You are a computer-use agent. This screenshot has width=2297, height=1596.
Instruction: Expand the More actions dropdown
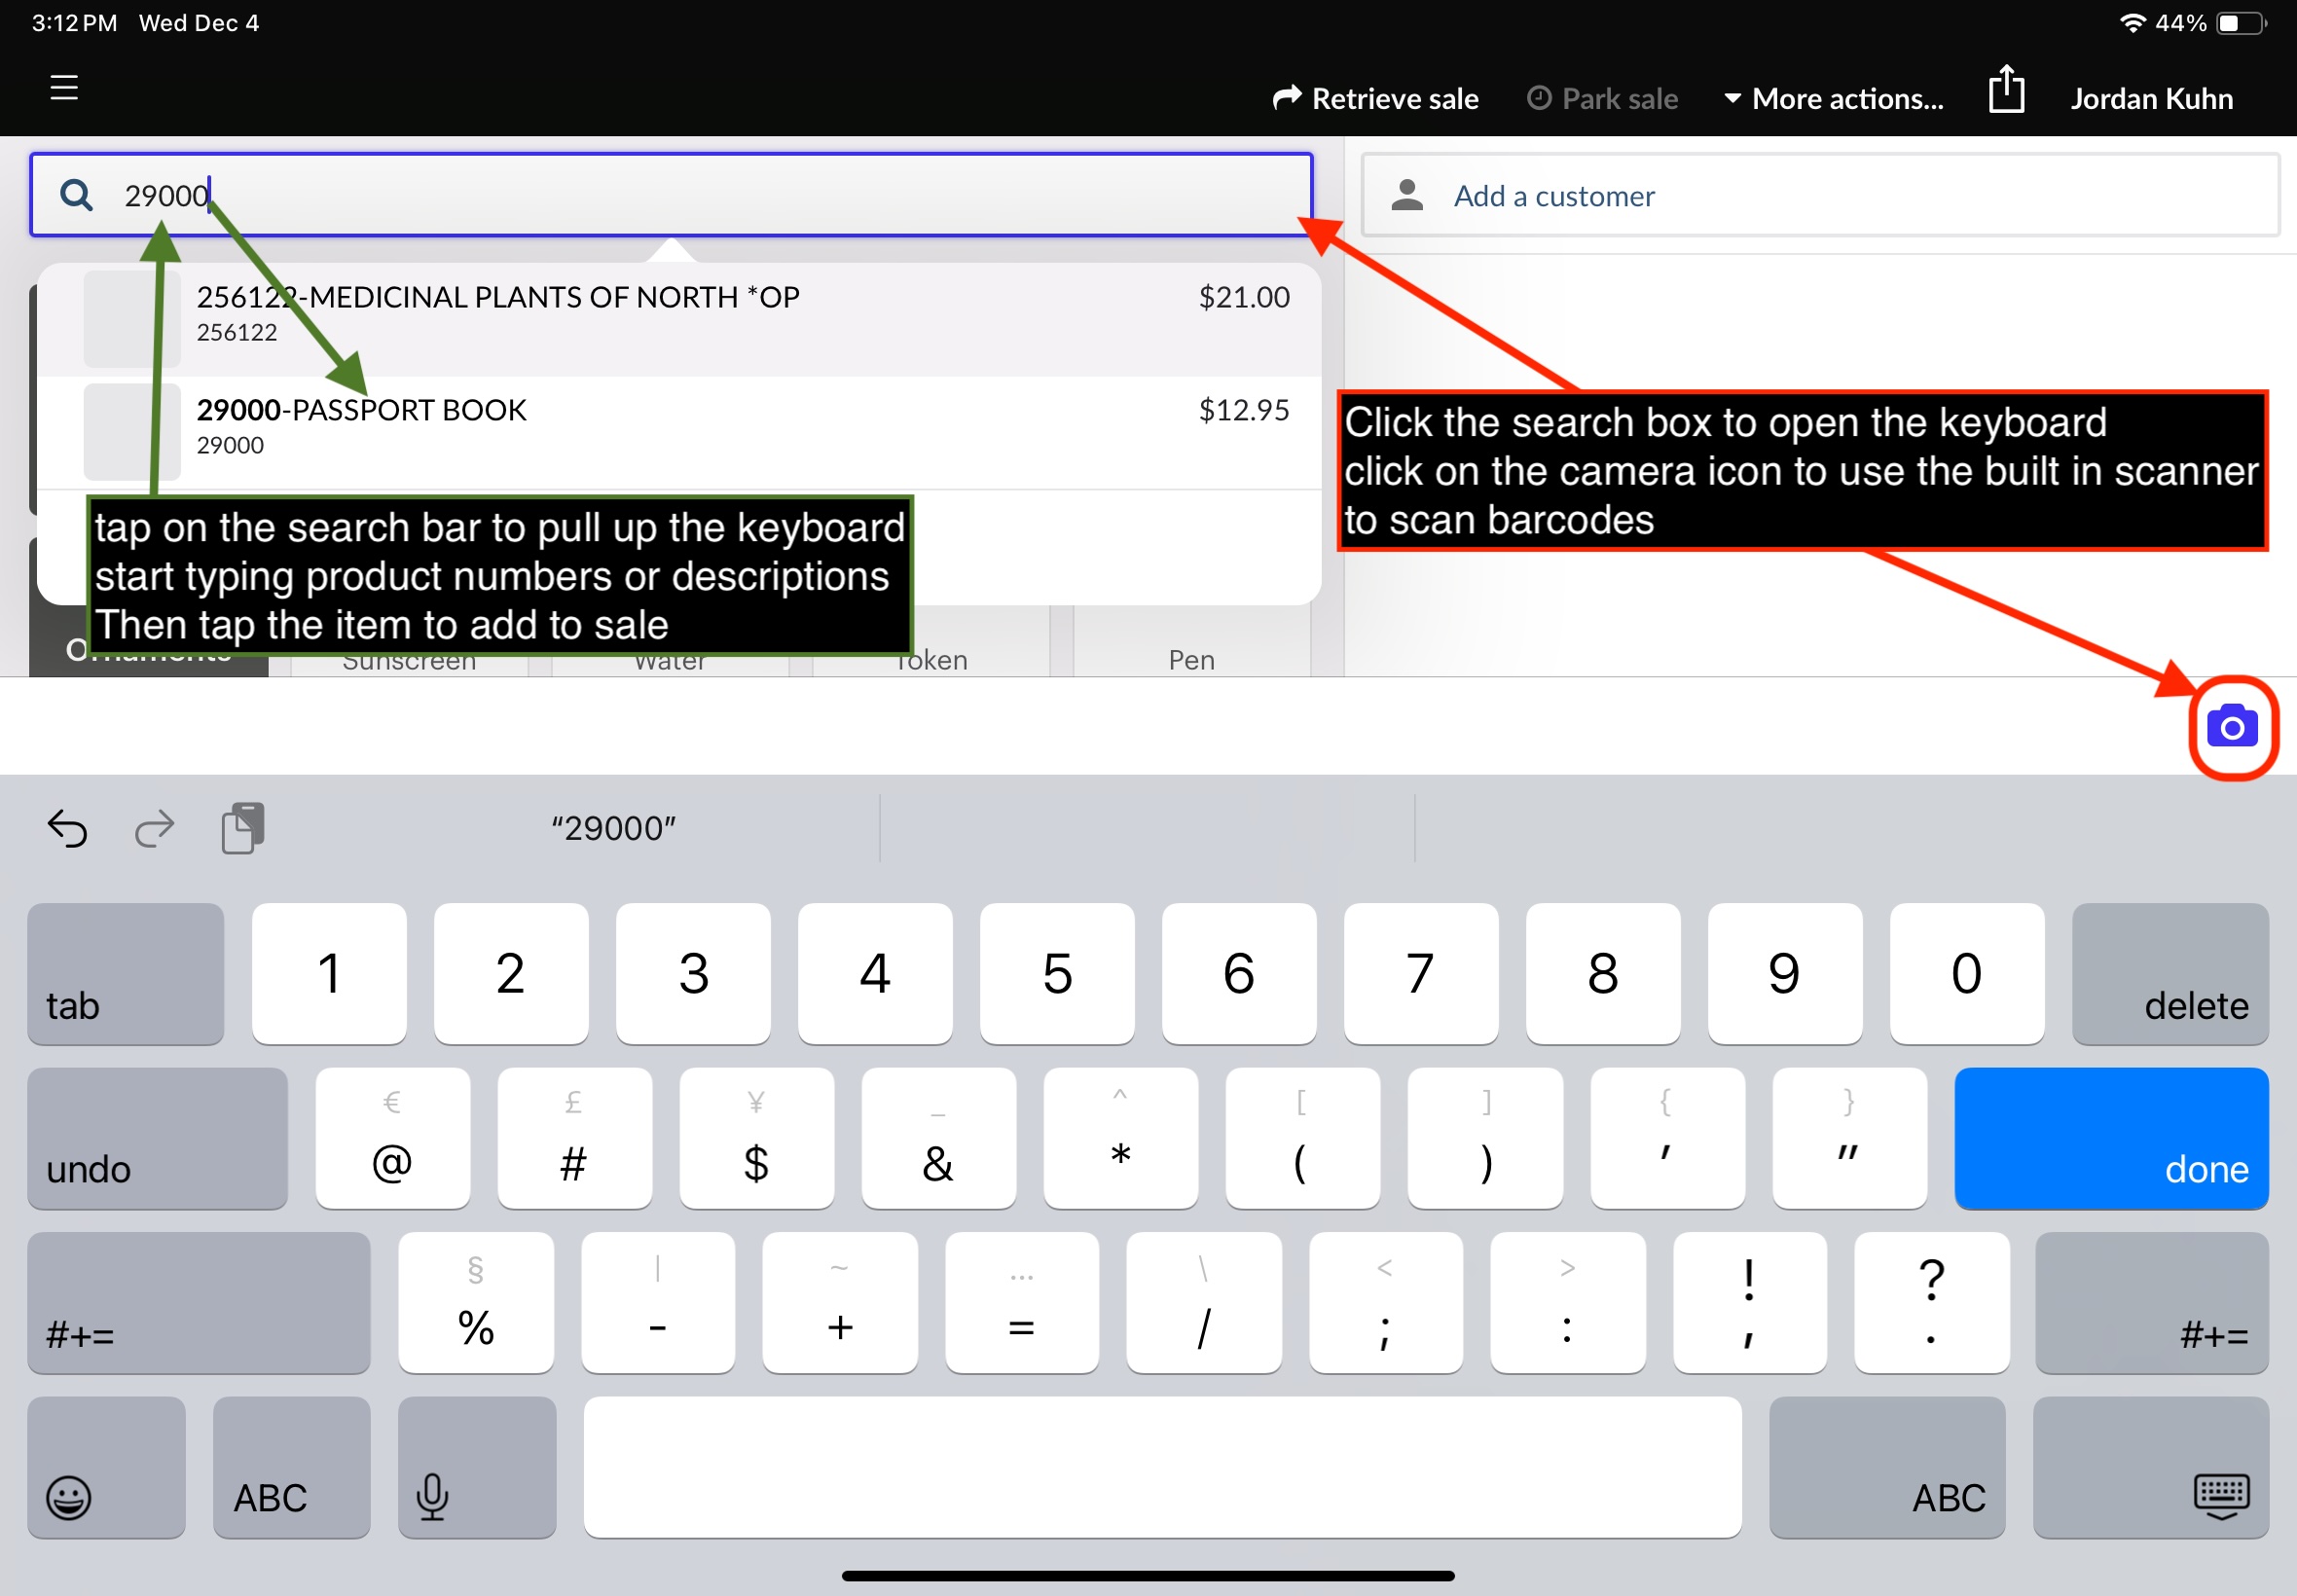1834,98
